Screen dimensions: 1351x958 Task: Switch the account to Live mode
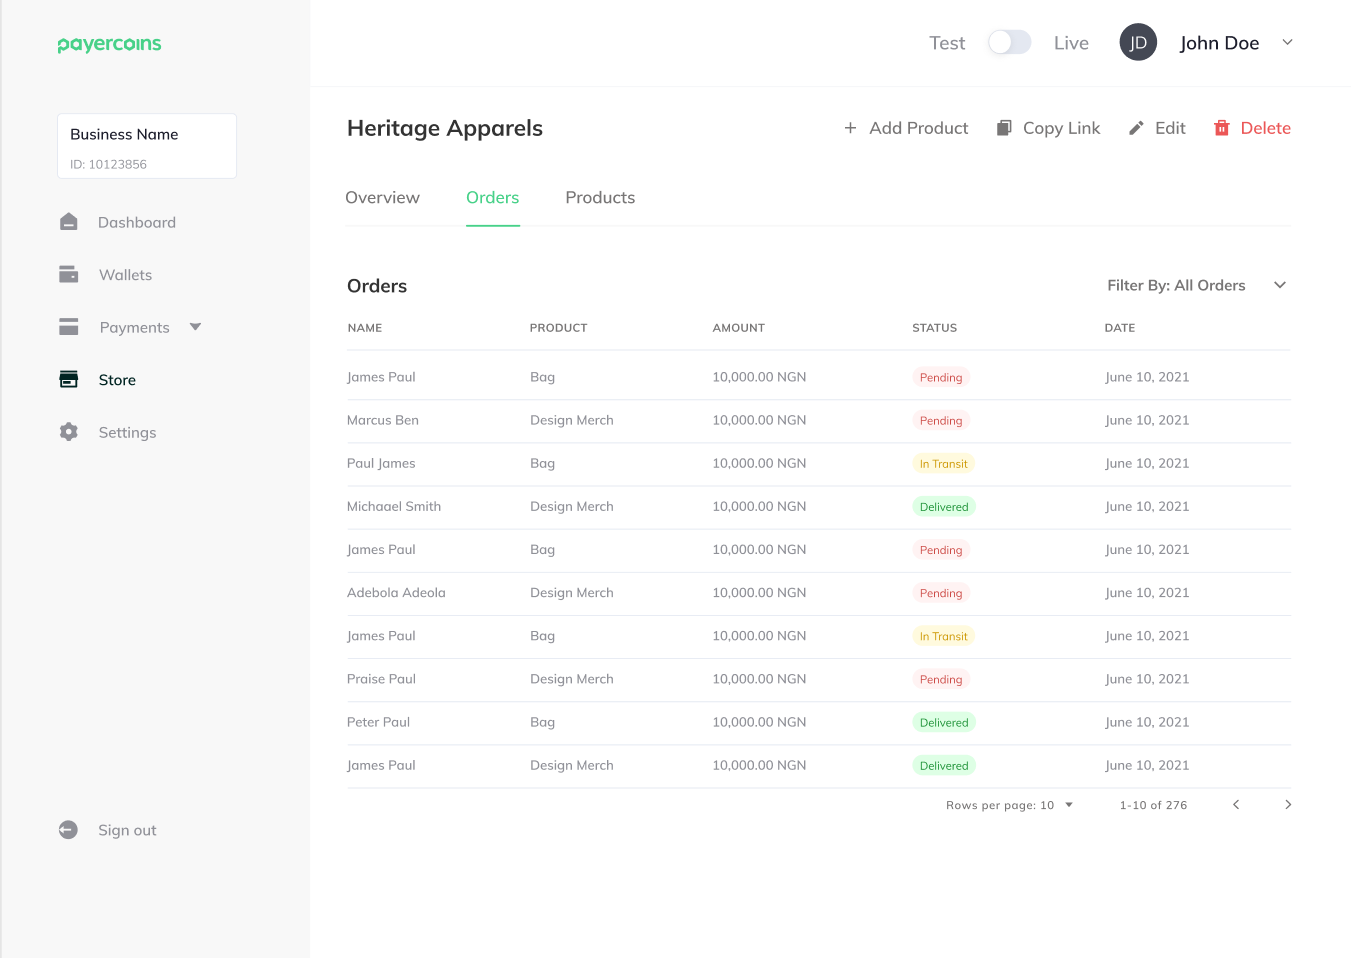(1070, 42)
